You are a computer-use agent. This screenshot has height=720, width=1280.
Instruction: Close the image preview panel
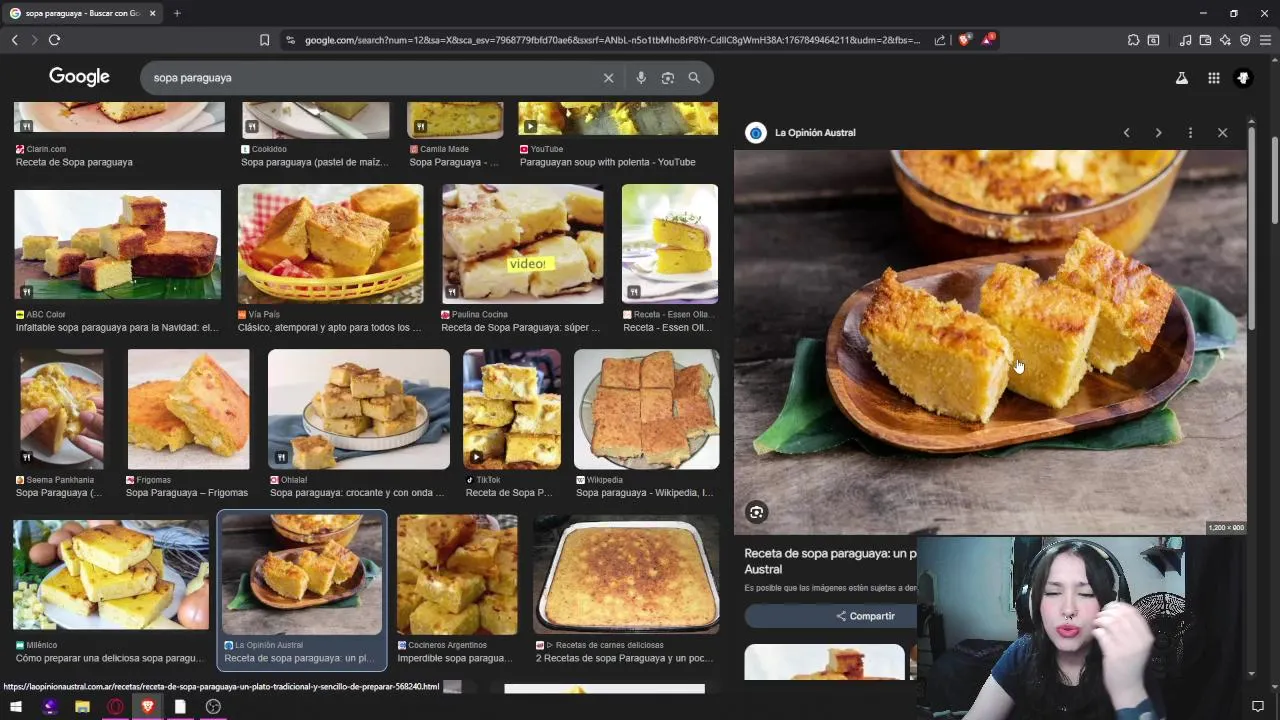1222,133
